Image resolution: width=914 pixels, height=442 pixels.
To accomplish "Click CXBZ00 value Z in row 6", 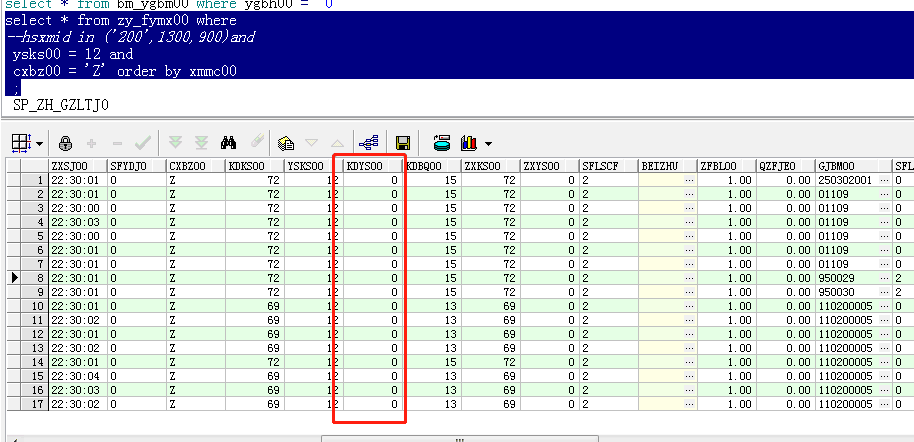I will pos(196,250).
